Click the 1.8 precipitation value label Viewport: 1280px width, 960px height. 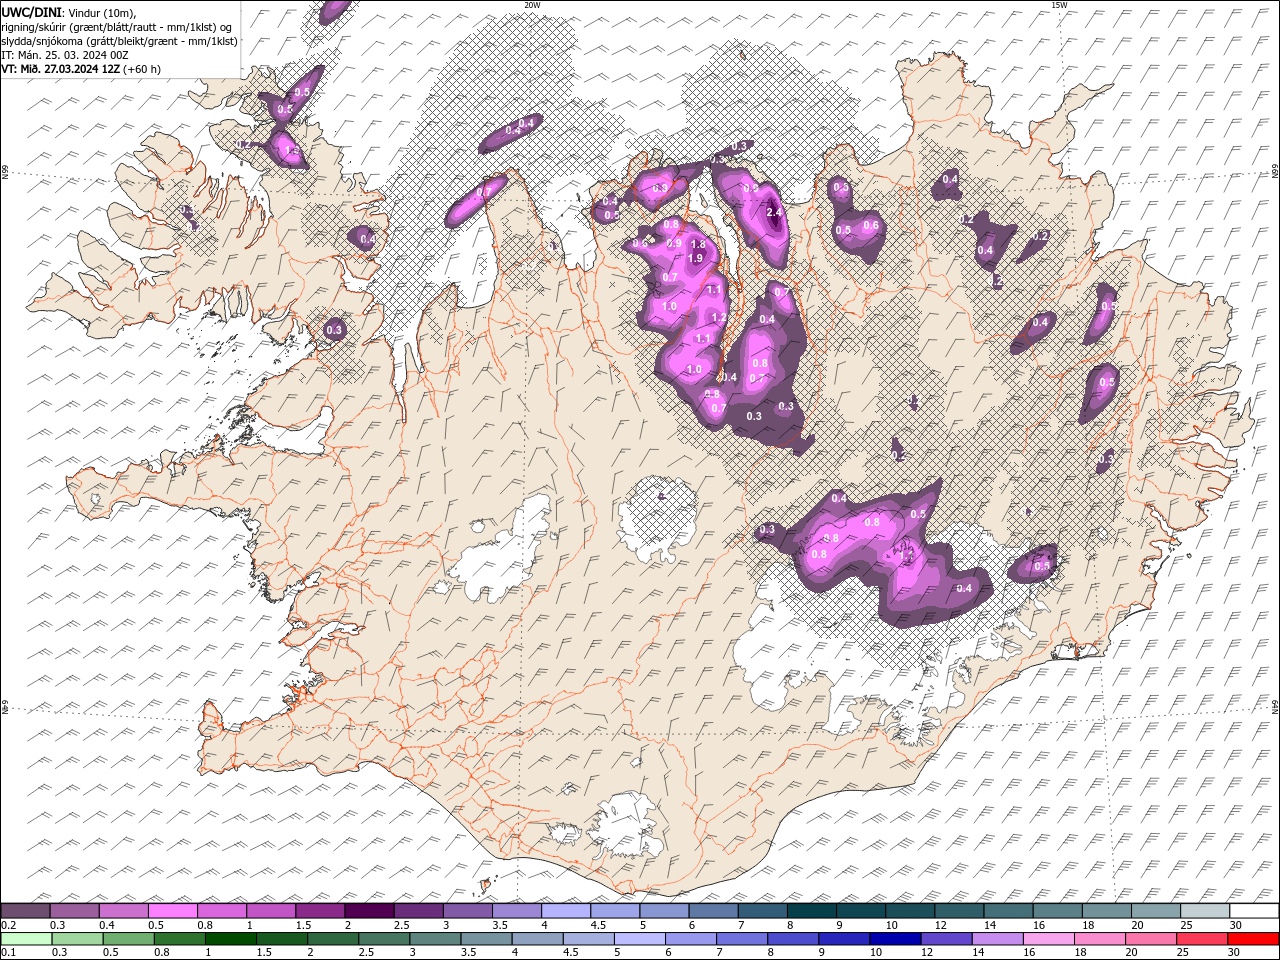coord(698,245)
